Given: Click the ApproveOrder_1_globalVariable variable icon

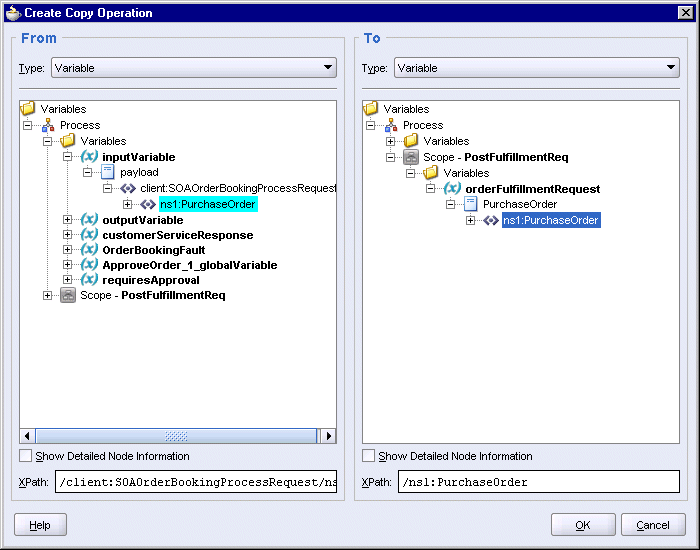Looking at the screenshot, I should pos(89,265).
